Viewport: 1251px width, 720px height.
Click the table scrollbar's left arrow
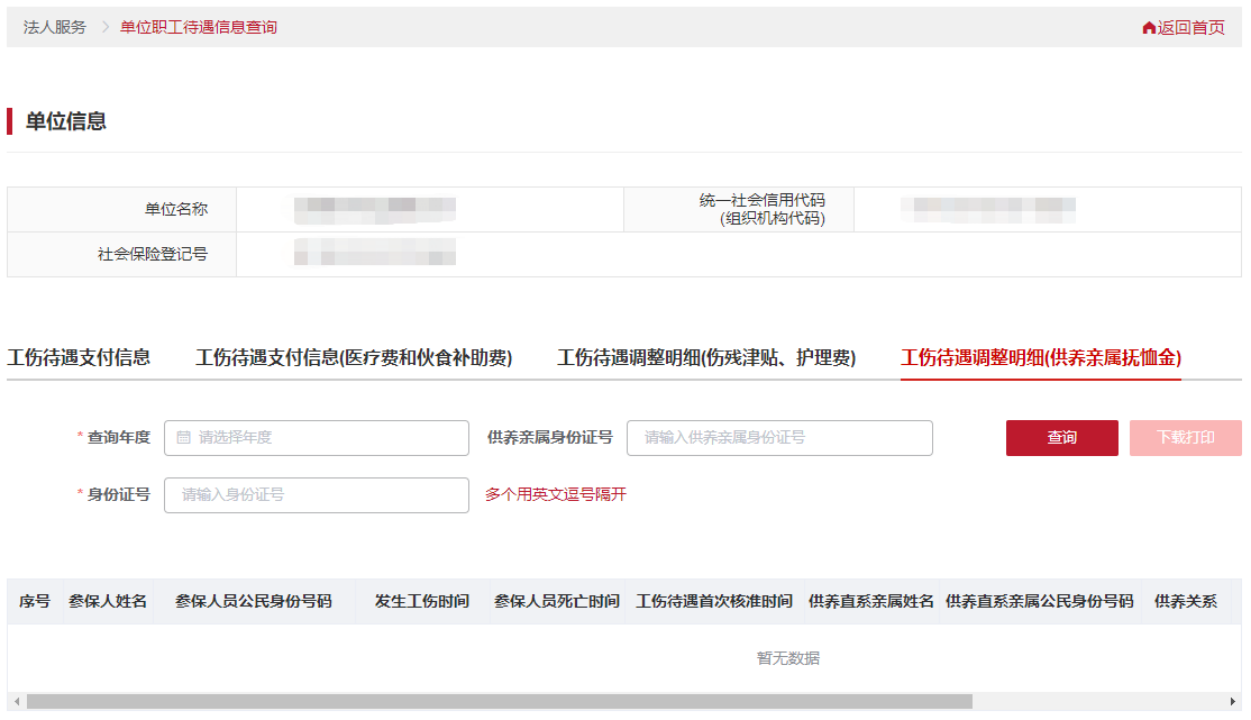[16, 702]
